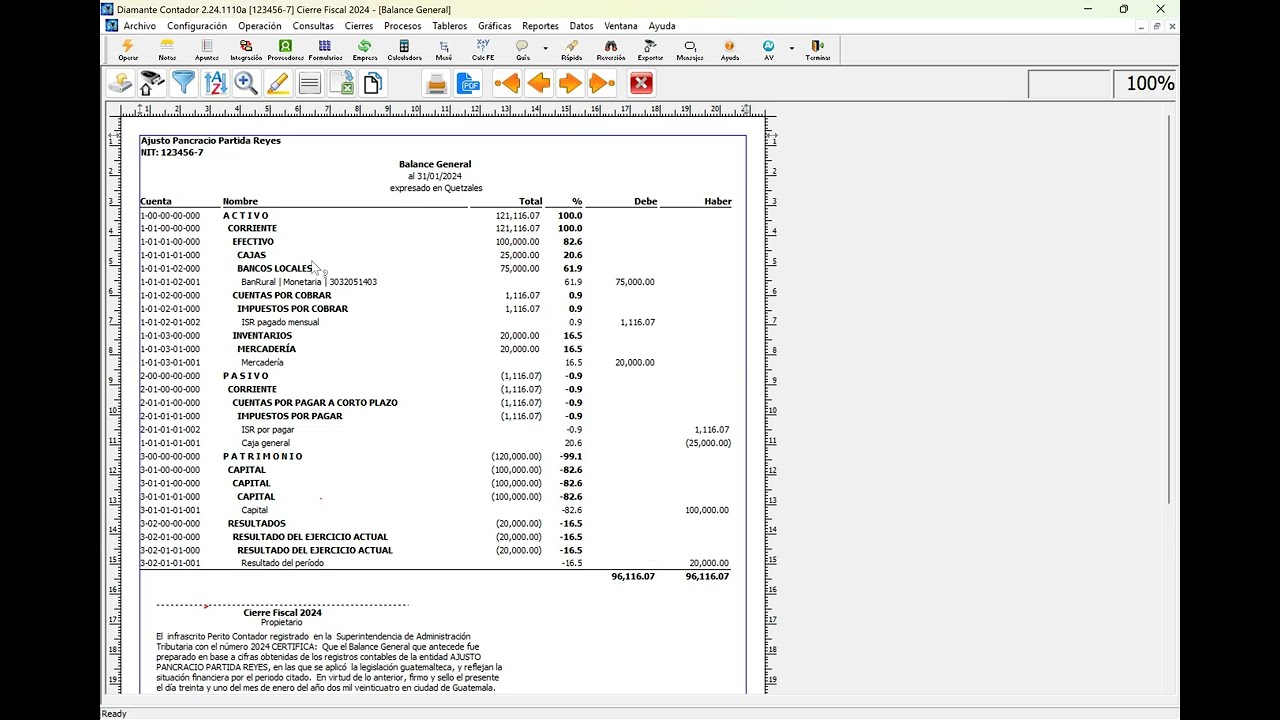This screenshot has width=1280, height=720.
Task: Open the Calculadora icon
Action: (x=404, y=50)
